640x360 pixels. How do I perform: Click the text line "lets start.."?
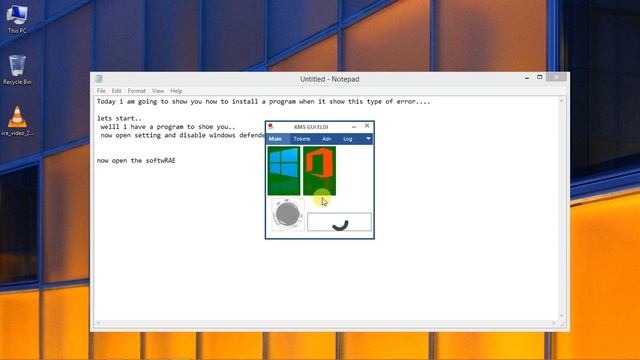[119, 118]
